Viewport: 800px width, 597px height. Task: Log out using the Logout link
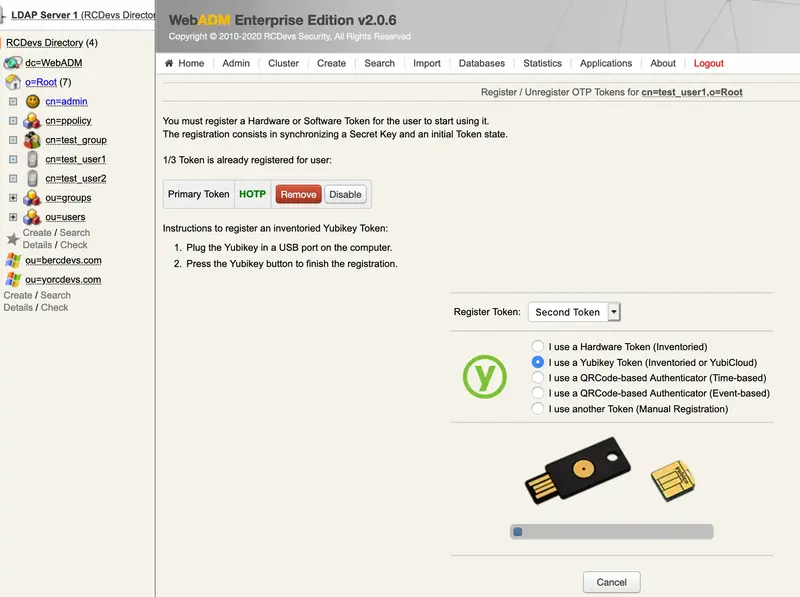[x=708, y=63]
